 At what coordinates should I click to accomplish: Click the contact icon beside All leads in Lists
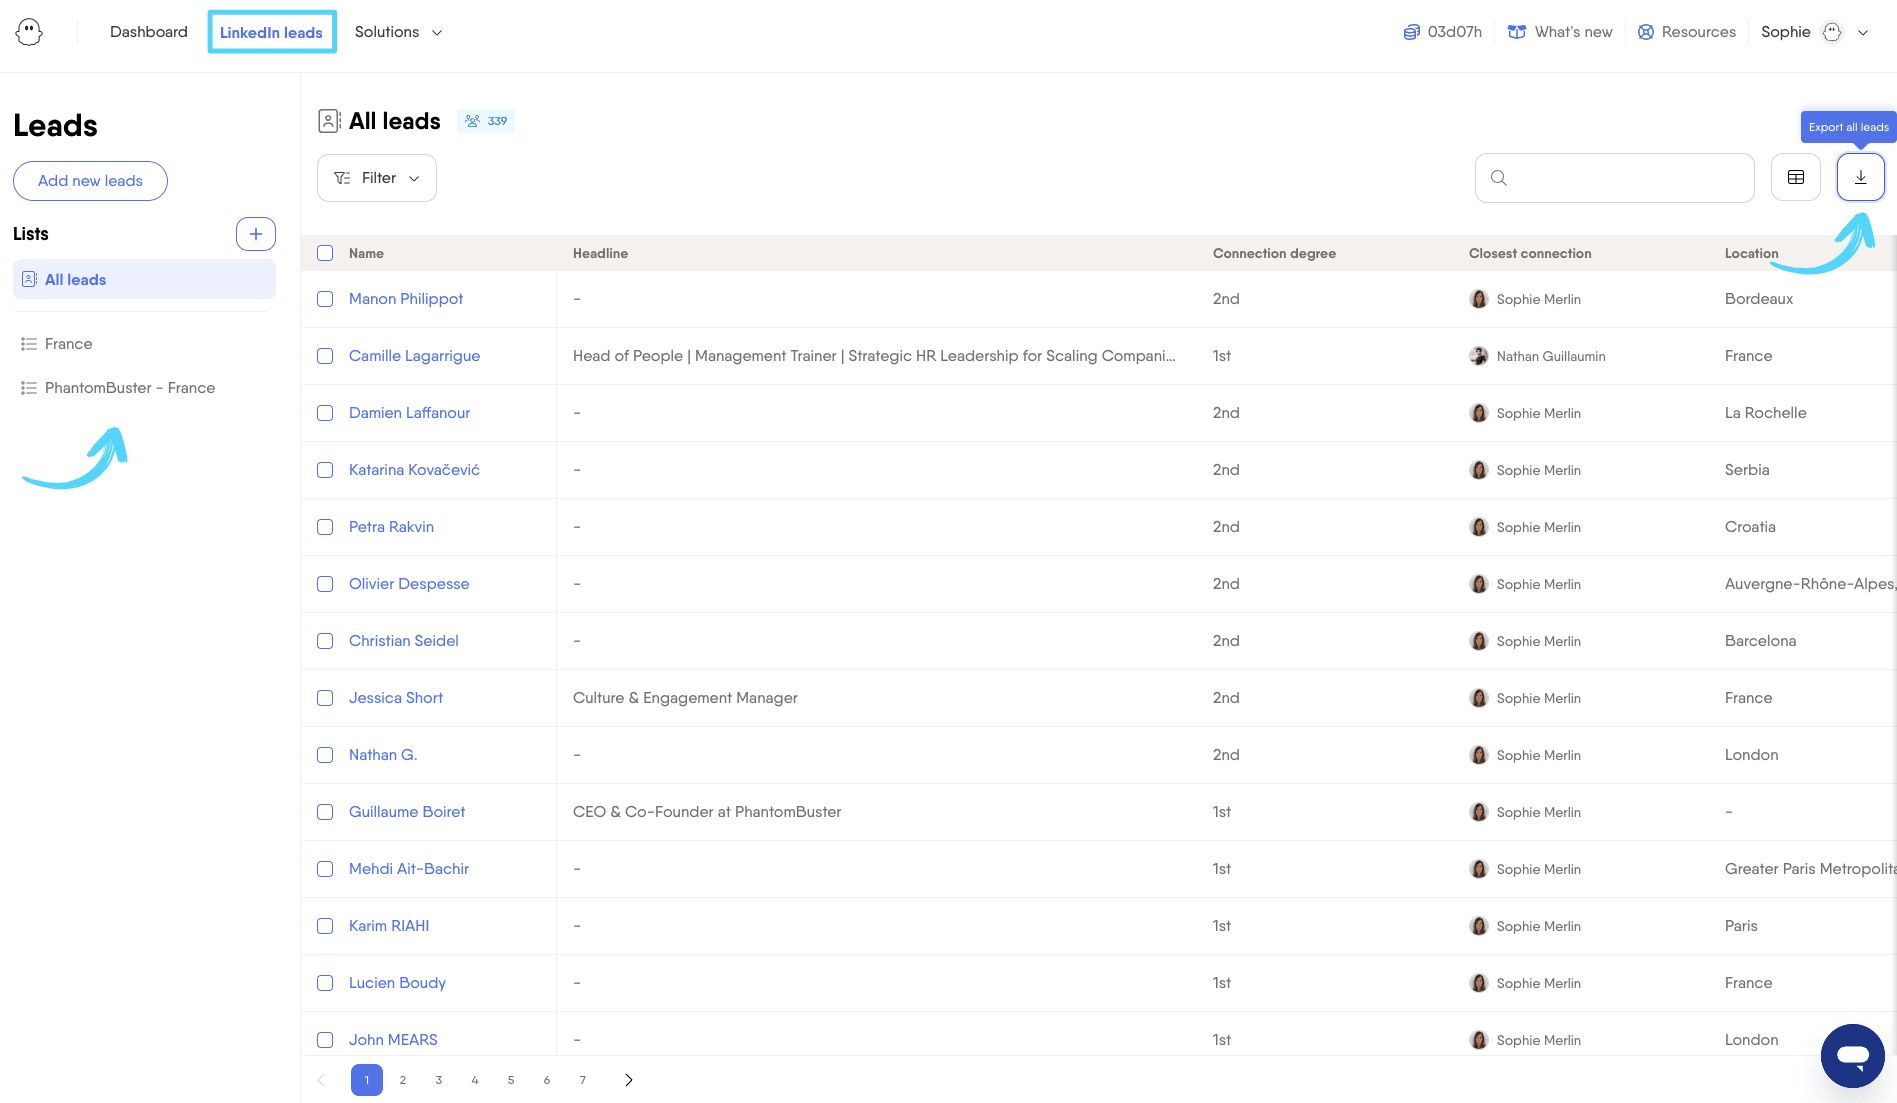[x=29, y=280]
